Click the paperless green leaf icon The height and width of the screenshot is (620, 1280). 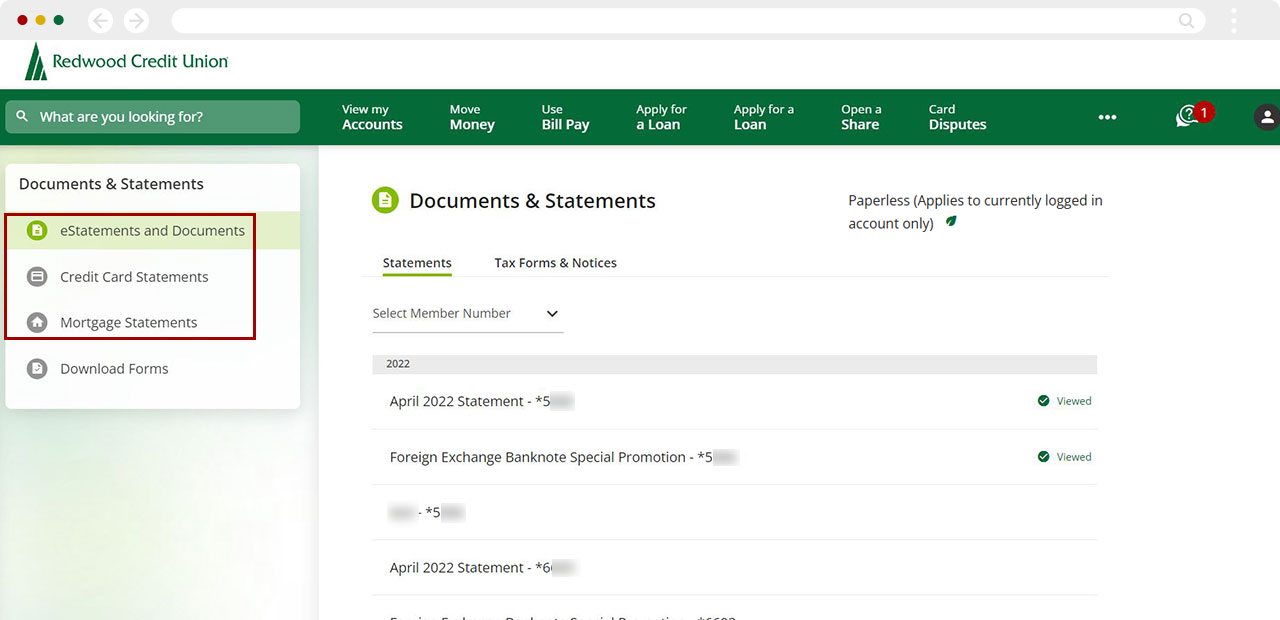[951, 221]
